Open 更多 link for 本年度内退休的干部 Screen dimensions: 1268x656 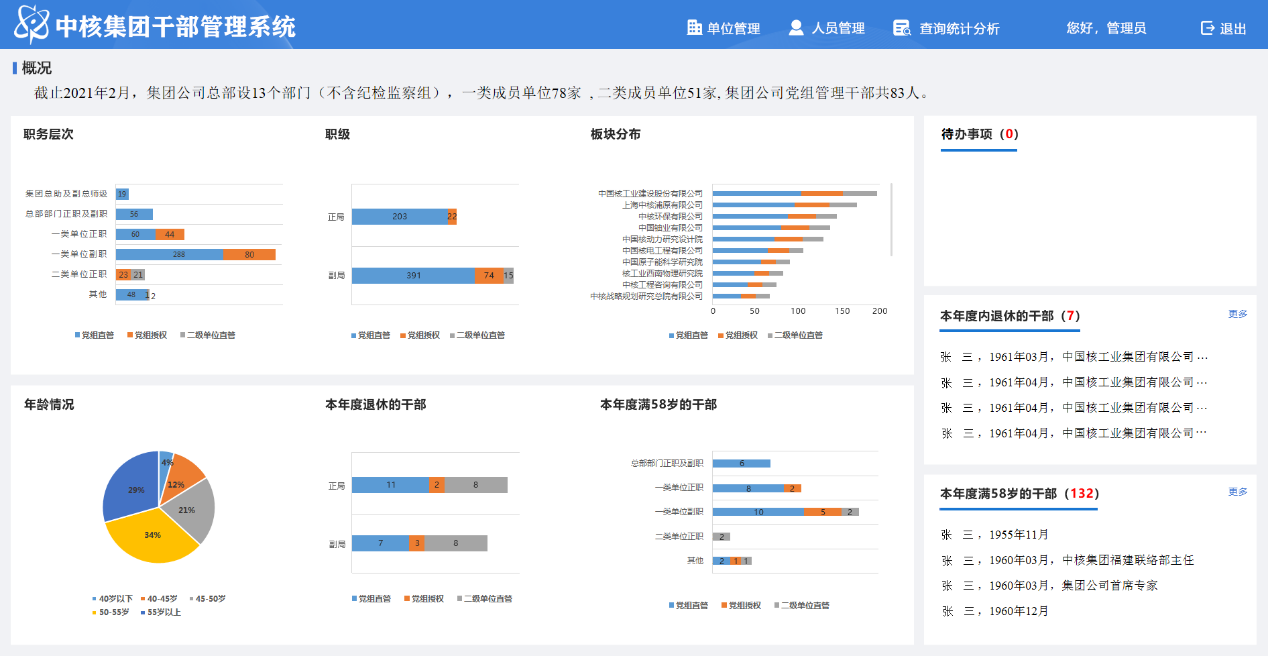(1238, 314)
